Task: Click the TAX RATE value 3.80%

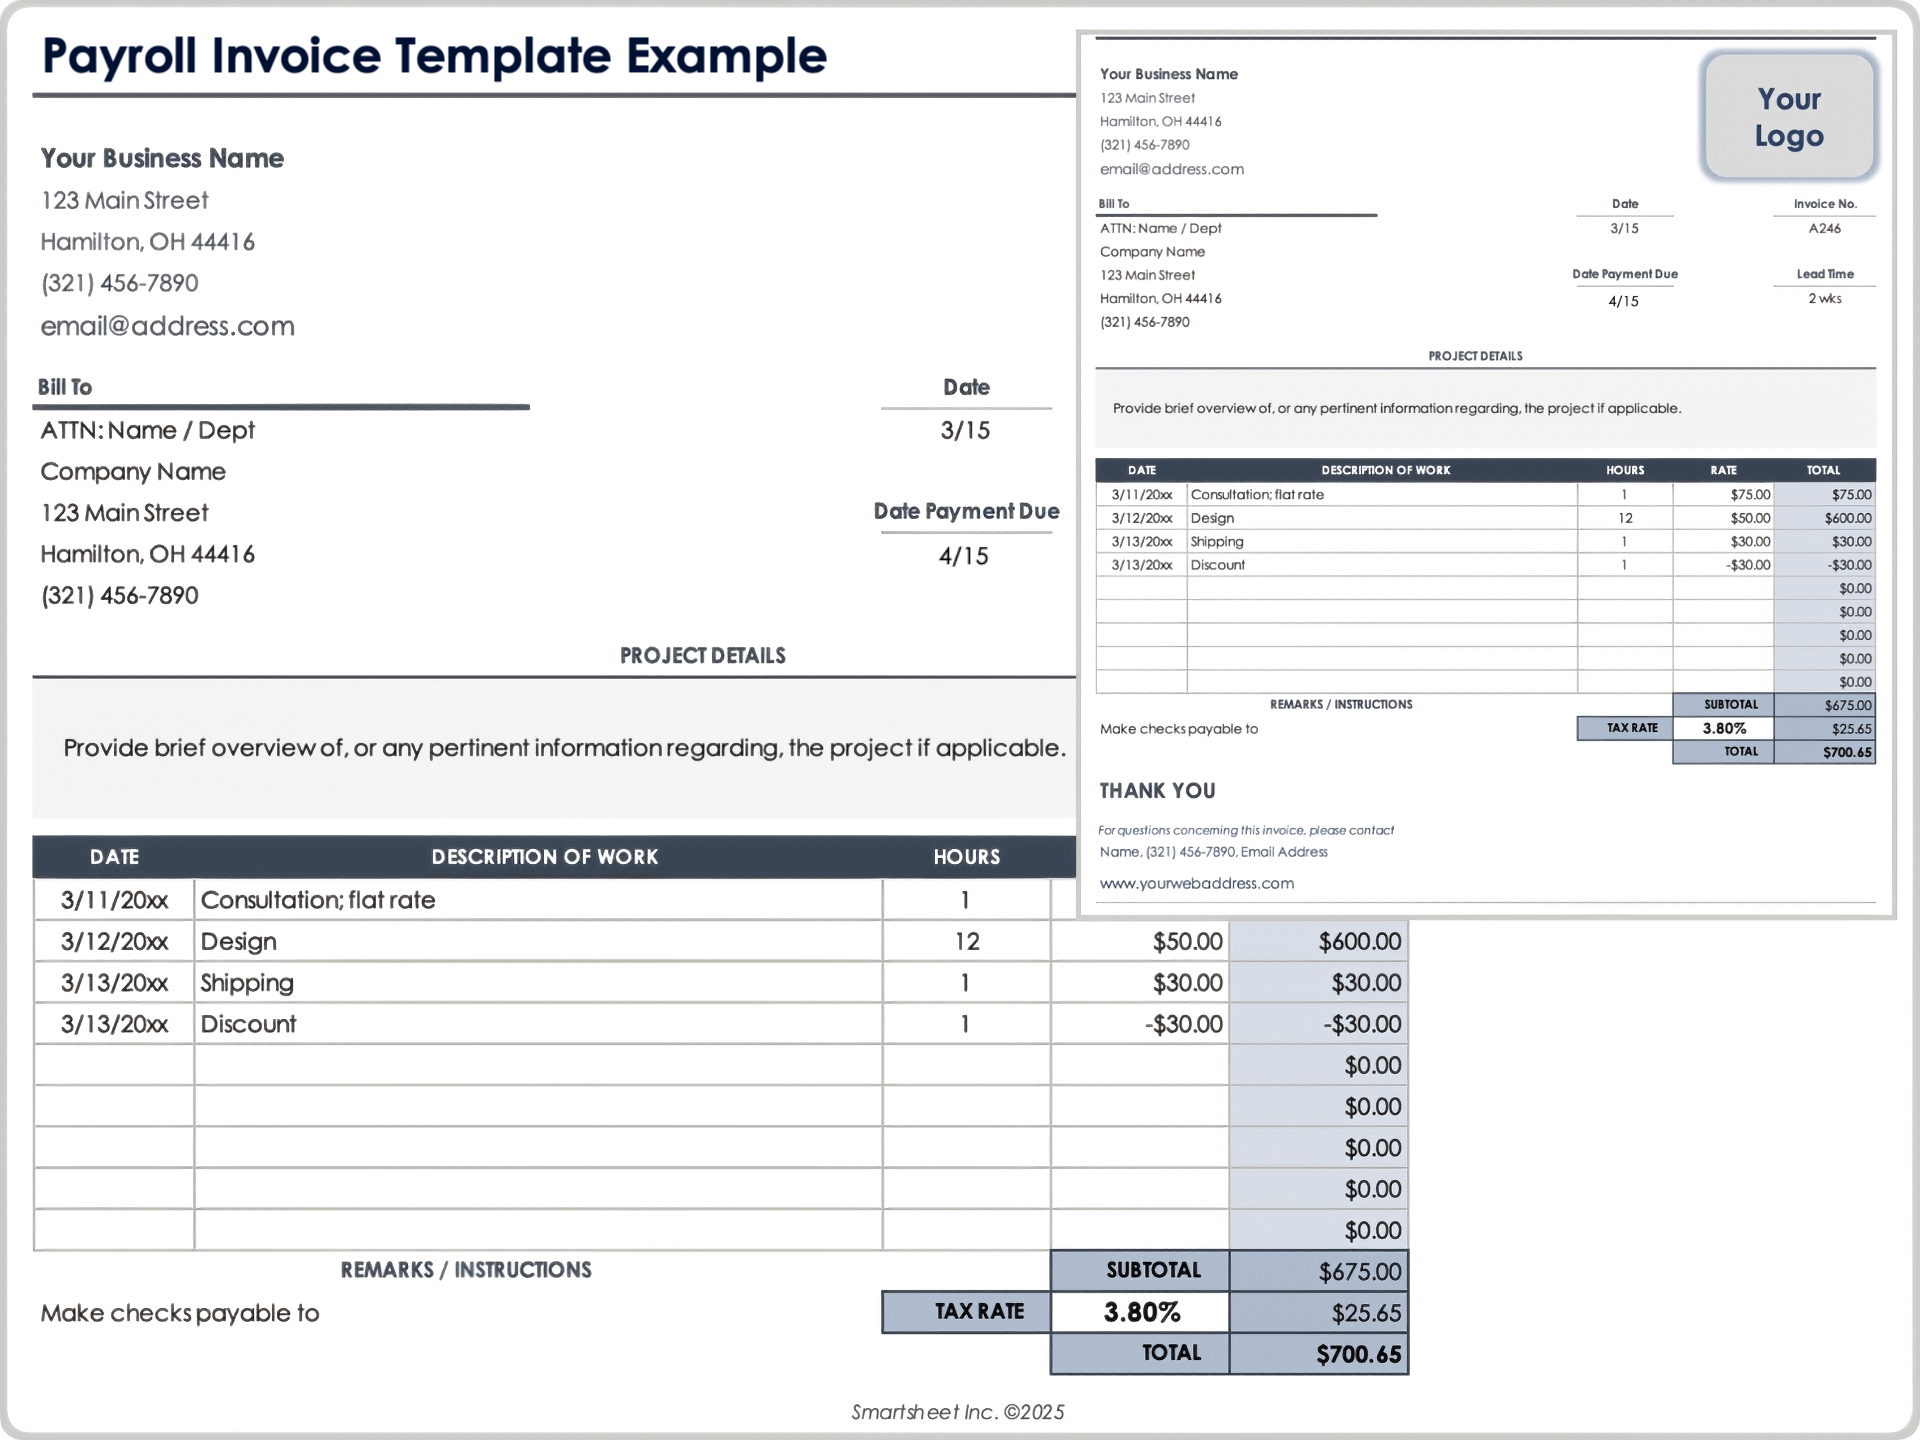Action: coord(1140,1312)
